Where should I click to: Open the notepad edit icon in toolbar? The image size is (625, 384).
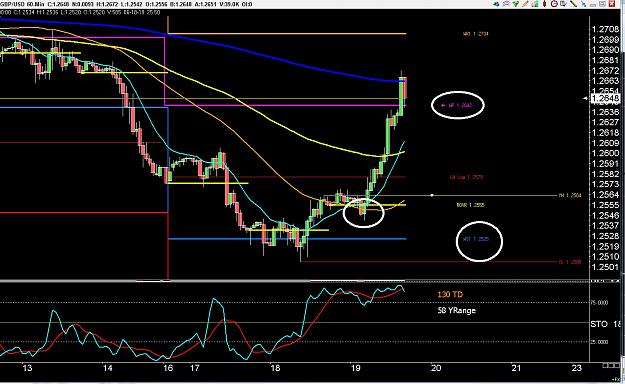pos(564,4)
